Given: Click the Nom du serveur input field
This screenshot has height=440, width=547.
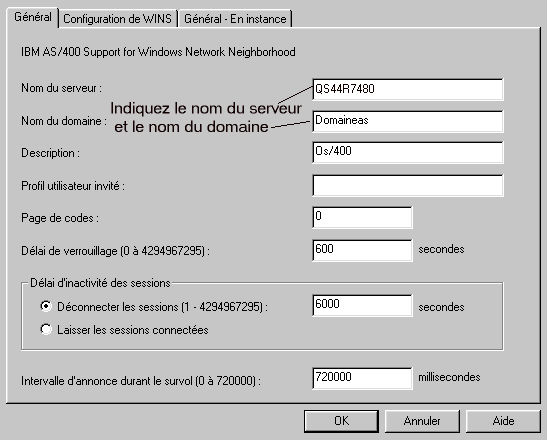Looking at the screenshot, I should [407, 89].
